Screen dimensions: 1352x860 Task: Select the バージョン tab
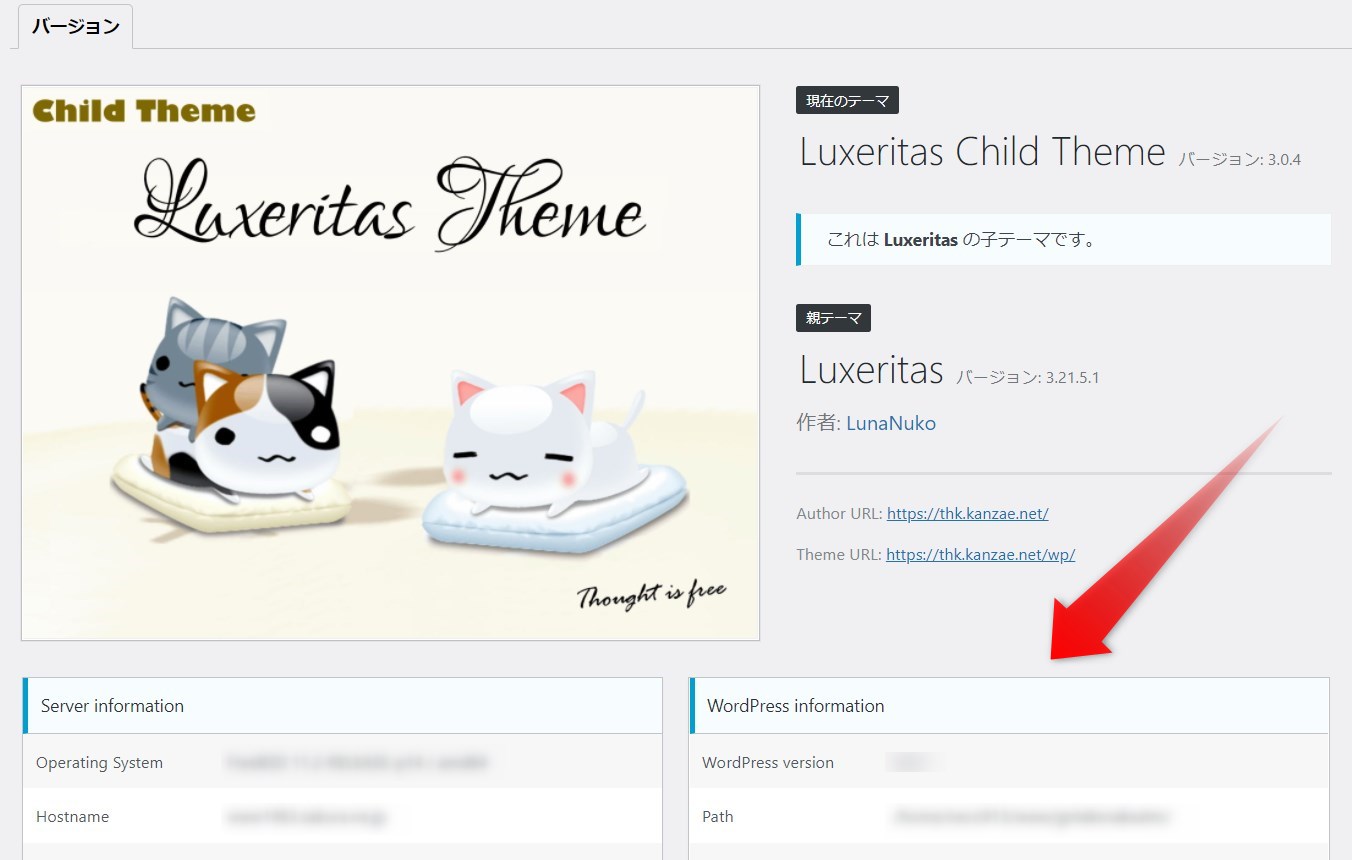(75, 27)
